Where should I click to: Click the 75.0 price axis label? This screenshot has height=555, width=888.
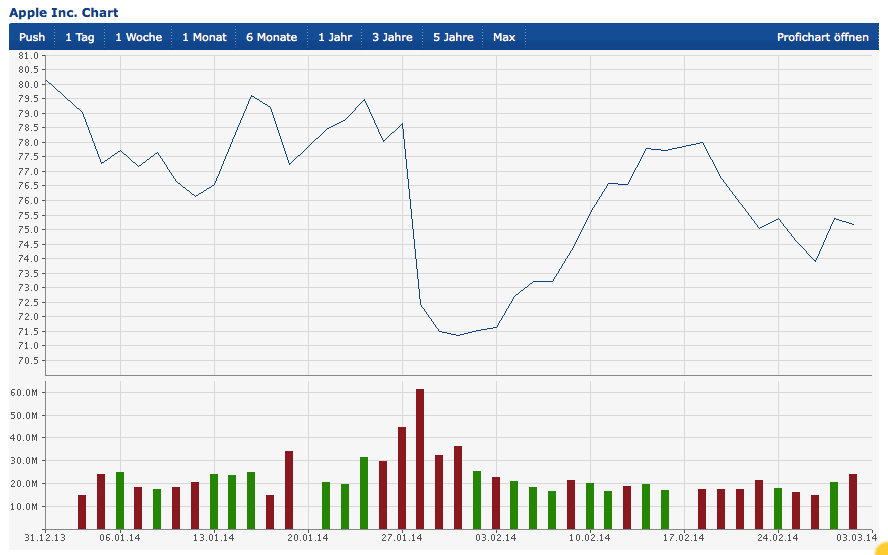(28, 230)
